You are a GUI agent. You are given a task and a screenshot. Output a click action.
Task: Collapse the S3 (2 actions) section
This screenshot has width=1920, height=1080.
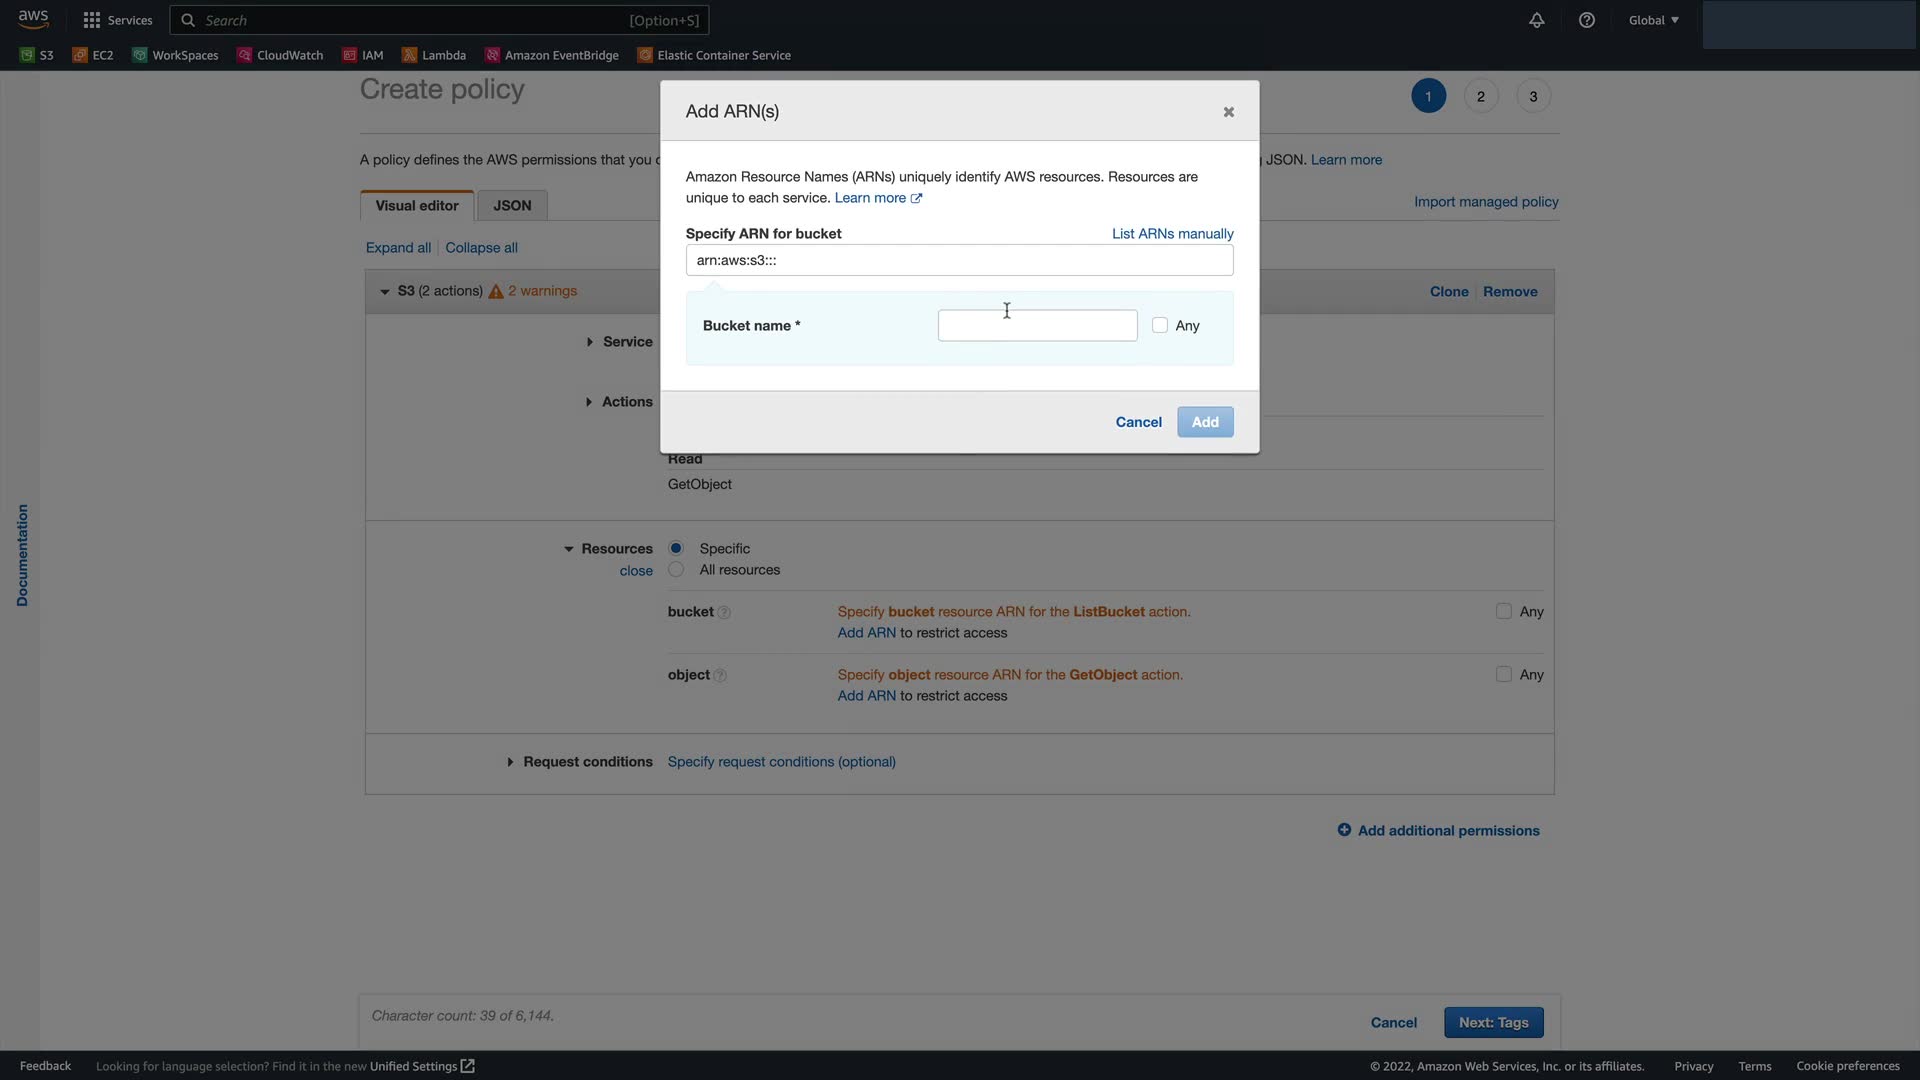(384, 291)
